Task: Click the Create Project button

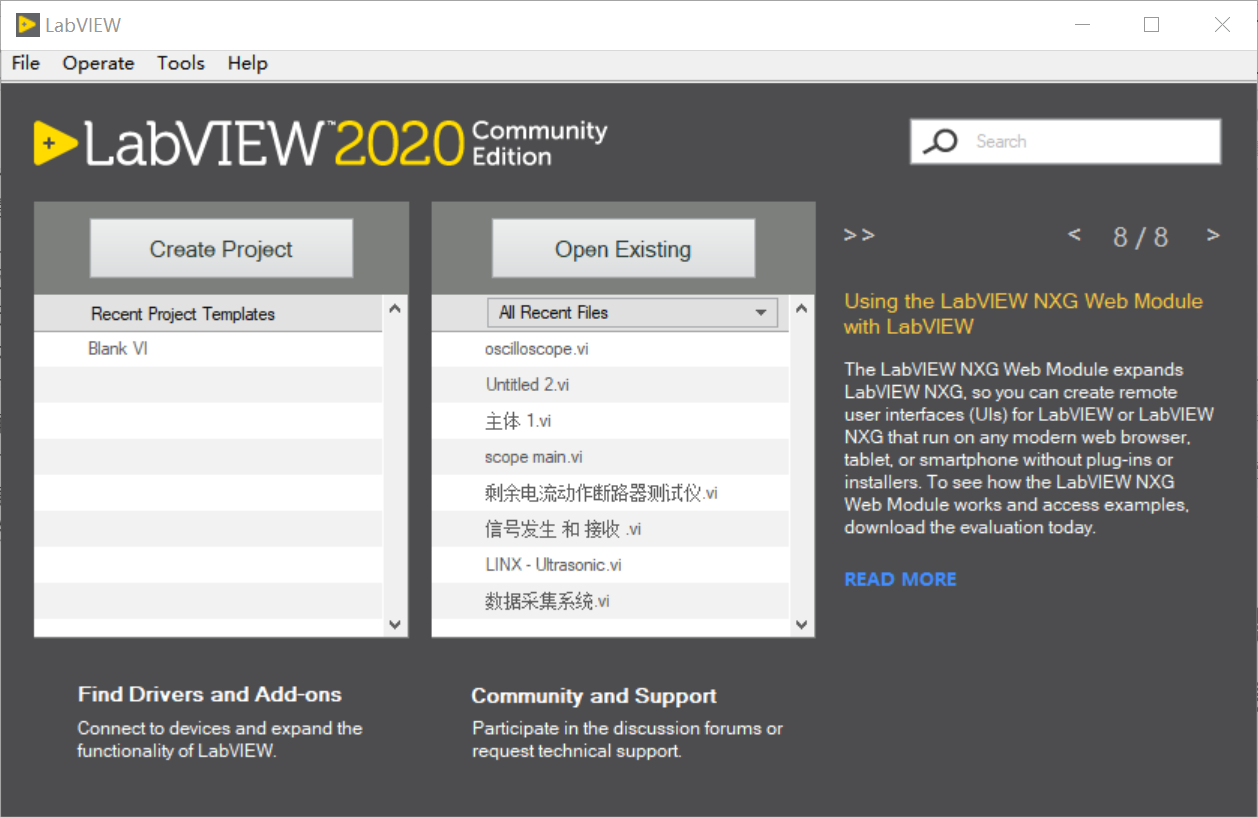Action: (x=220, y=248)
